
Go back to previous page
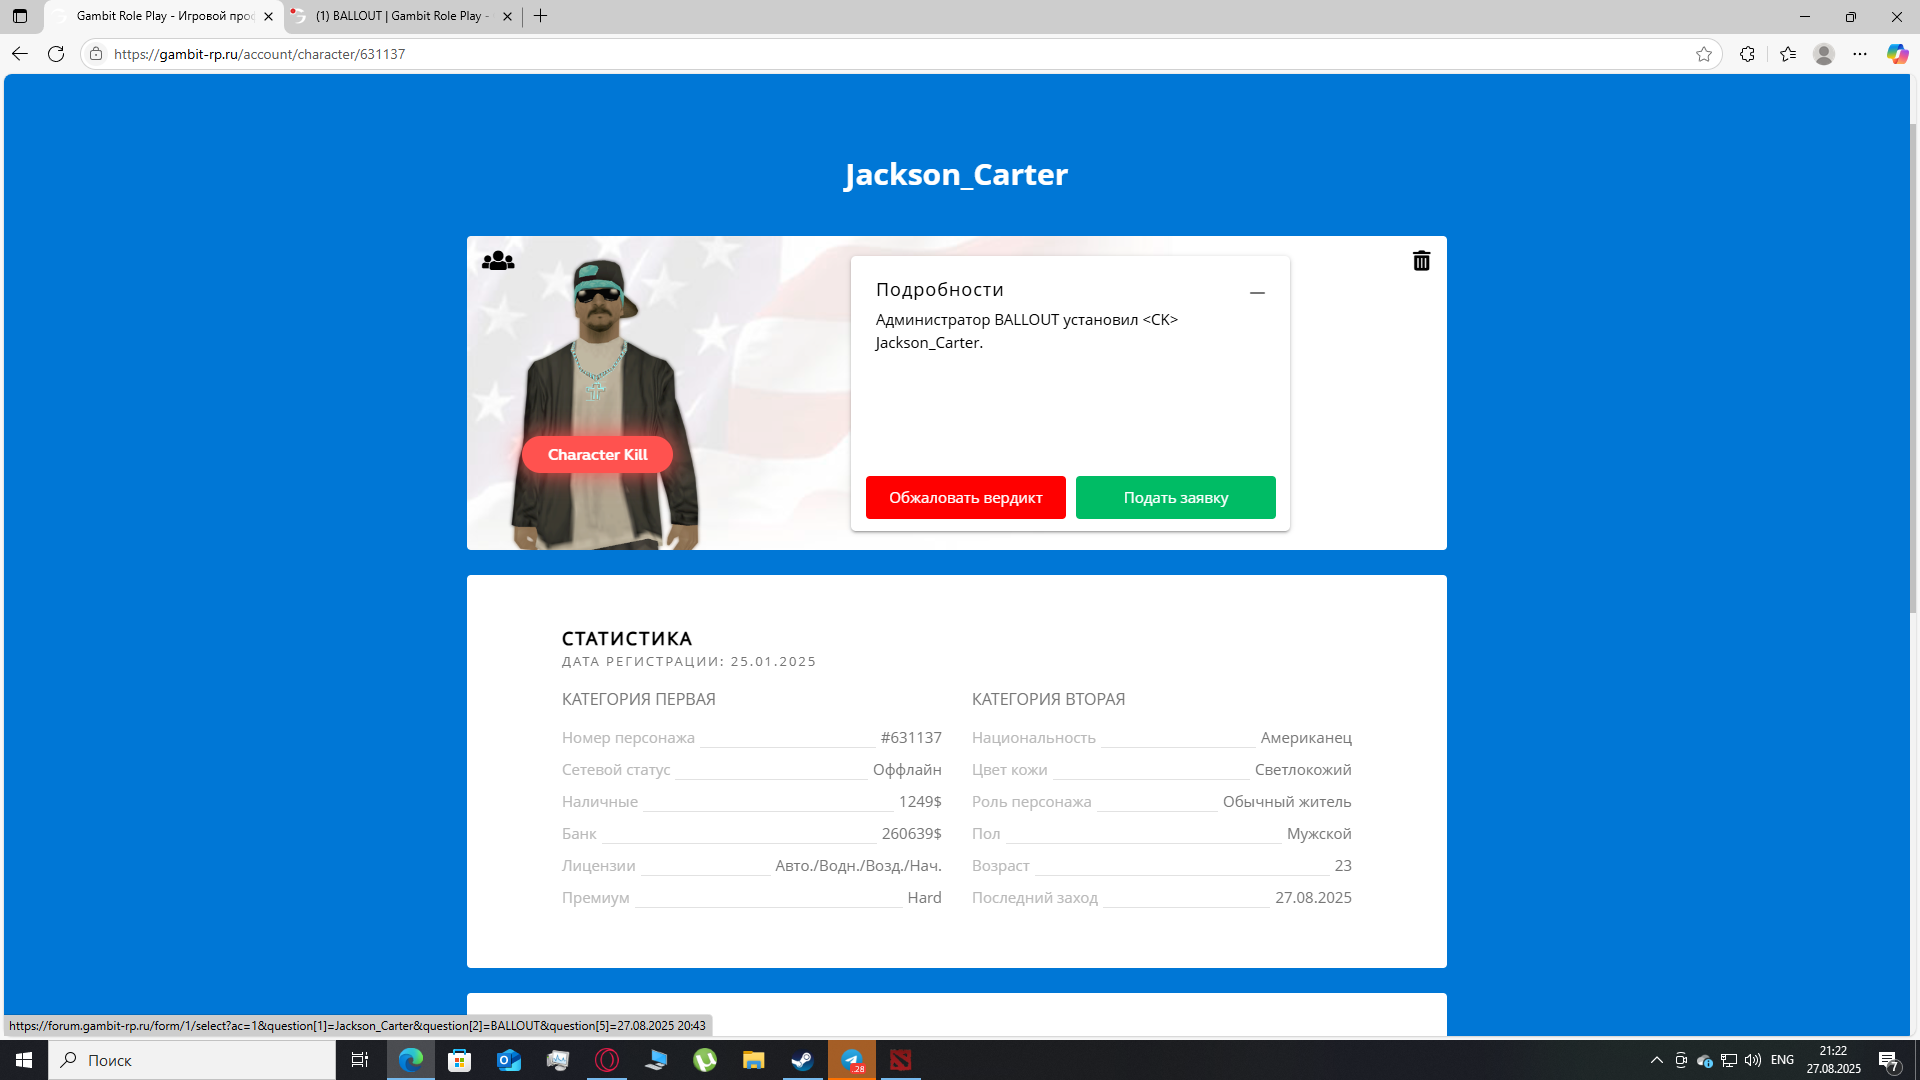click(20, 54)
